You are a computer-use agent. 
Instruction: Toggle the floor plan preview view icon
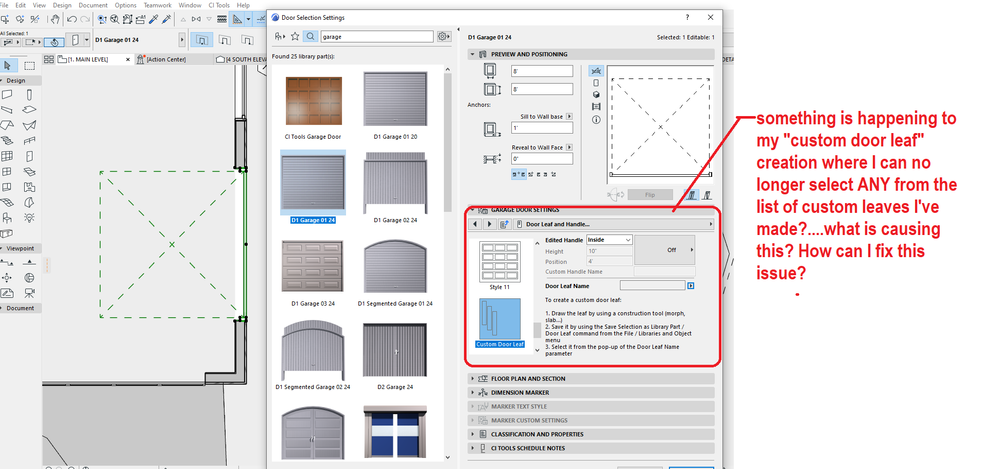tap(596, 71)
